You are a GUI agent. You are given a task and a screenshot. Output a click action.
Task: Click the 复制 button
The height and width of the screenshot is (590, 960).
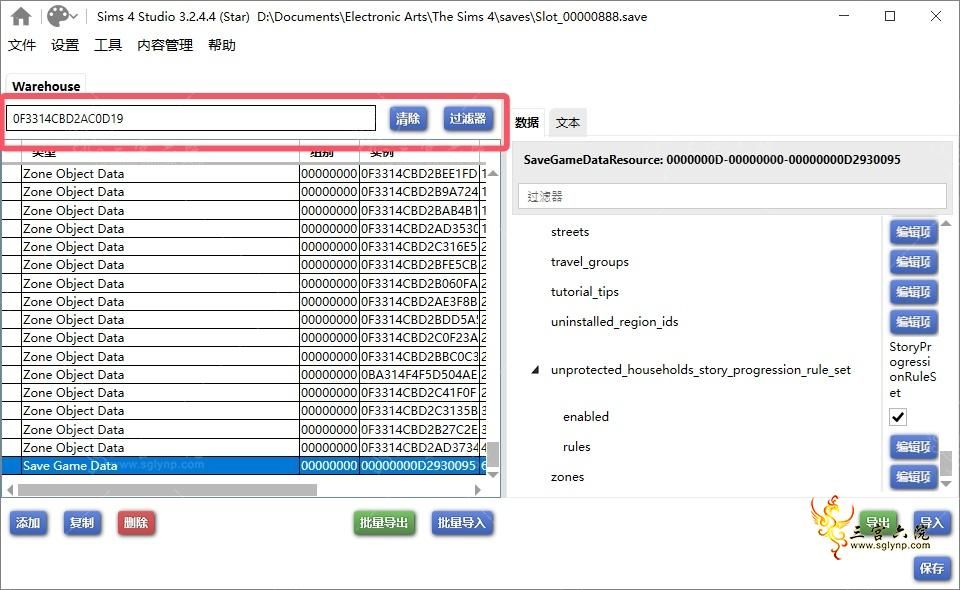coord(82,523)
